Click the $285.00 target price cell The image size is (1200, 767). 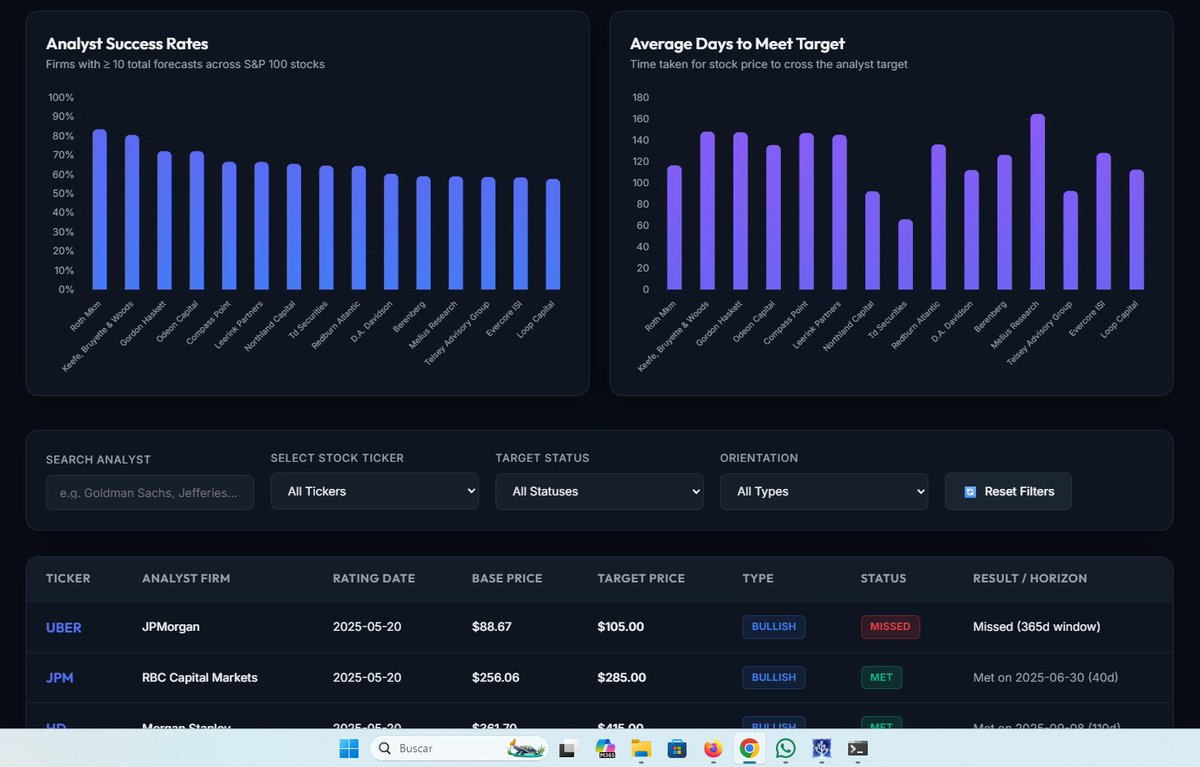tap(622, 677)
